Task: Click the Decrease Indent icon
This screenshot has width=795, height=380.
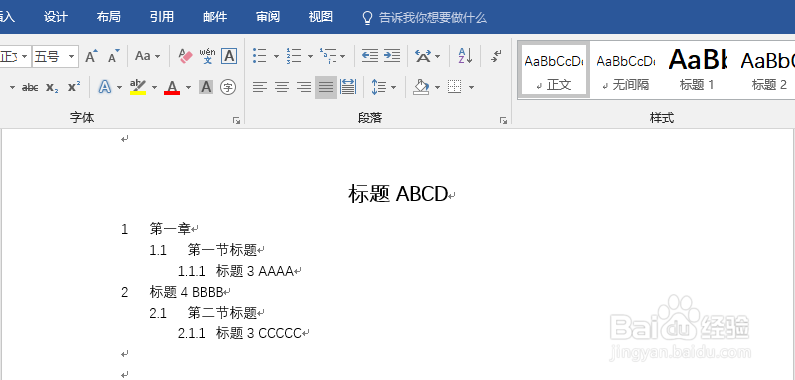Action: [370, 56]
